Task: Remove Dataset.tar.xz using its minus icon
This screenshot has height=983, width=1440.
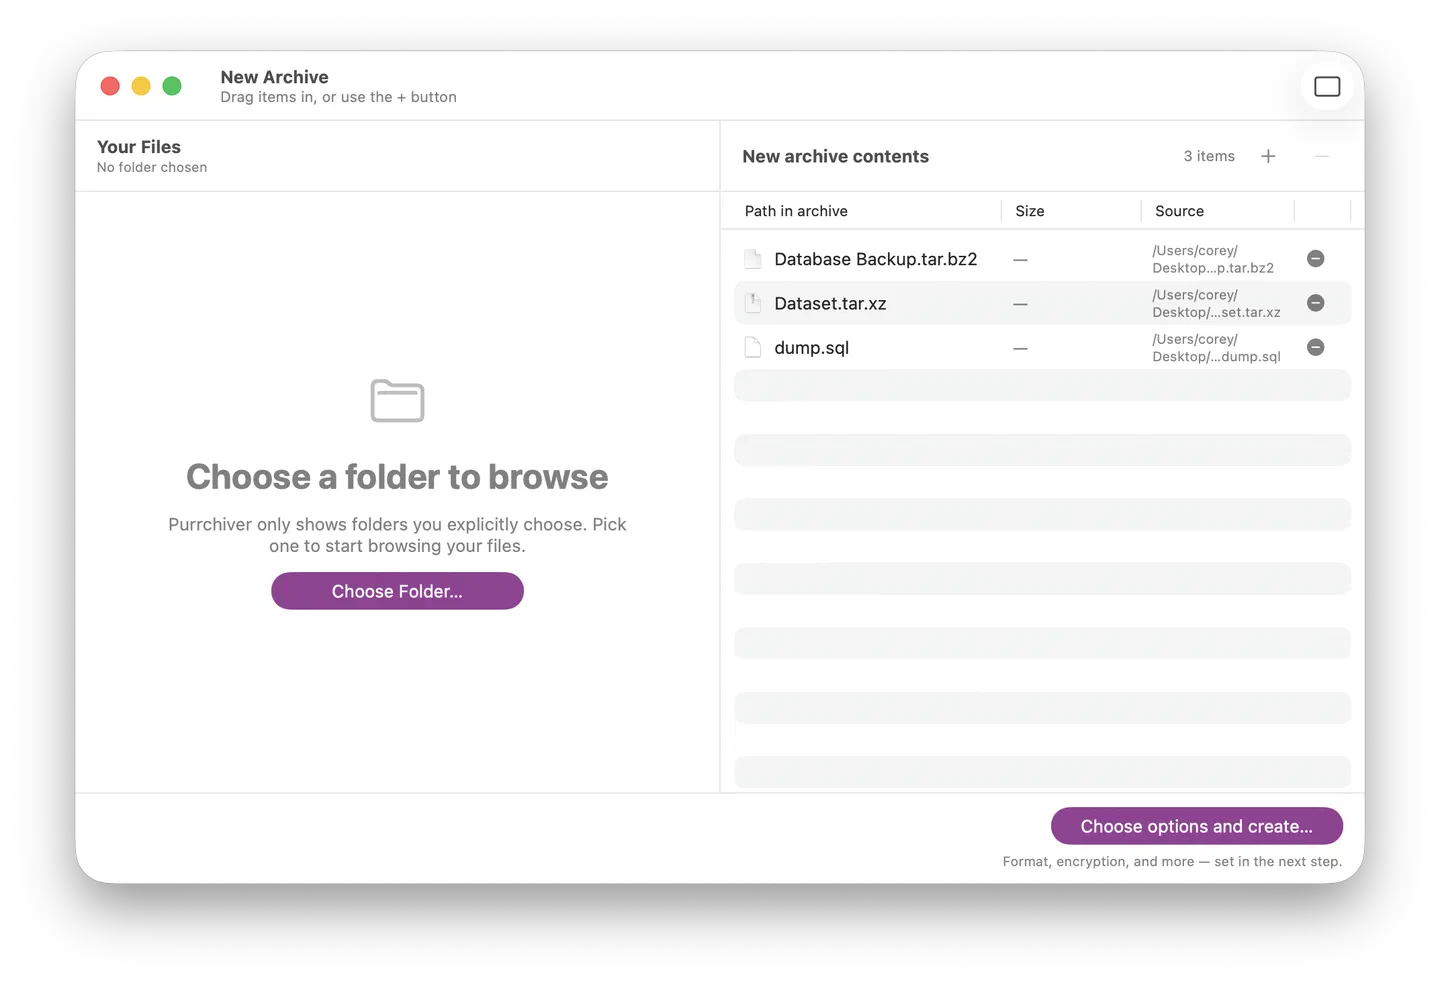Action: 1316,303
